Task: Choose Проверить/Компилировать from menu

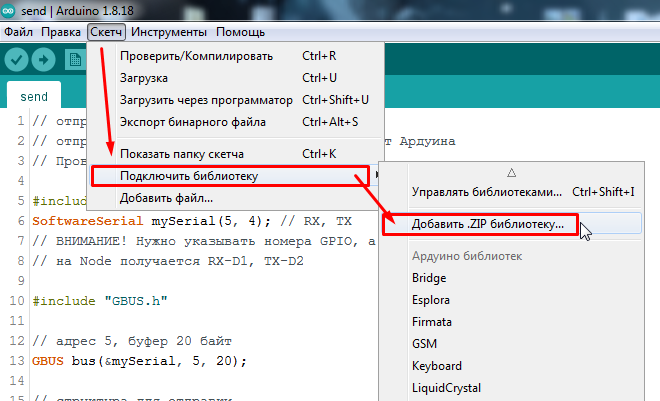Action: pos(236,56)
